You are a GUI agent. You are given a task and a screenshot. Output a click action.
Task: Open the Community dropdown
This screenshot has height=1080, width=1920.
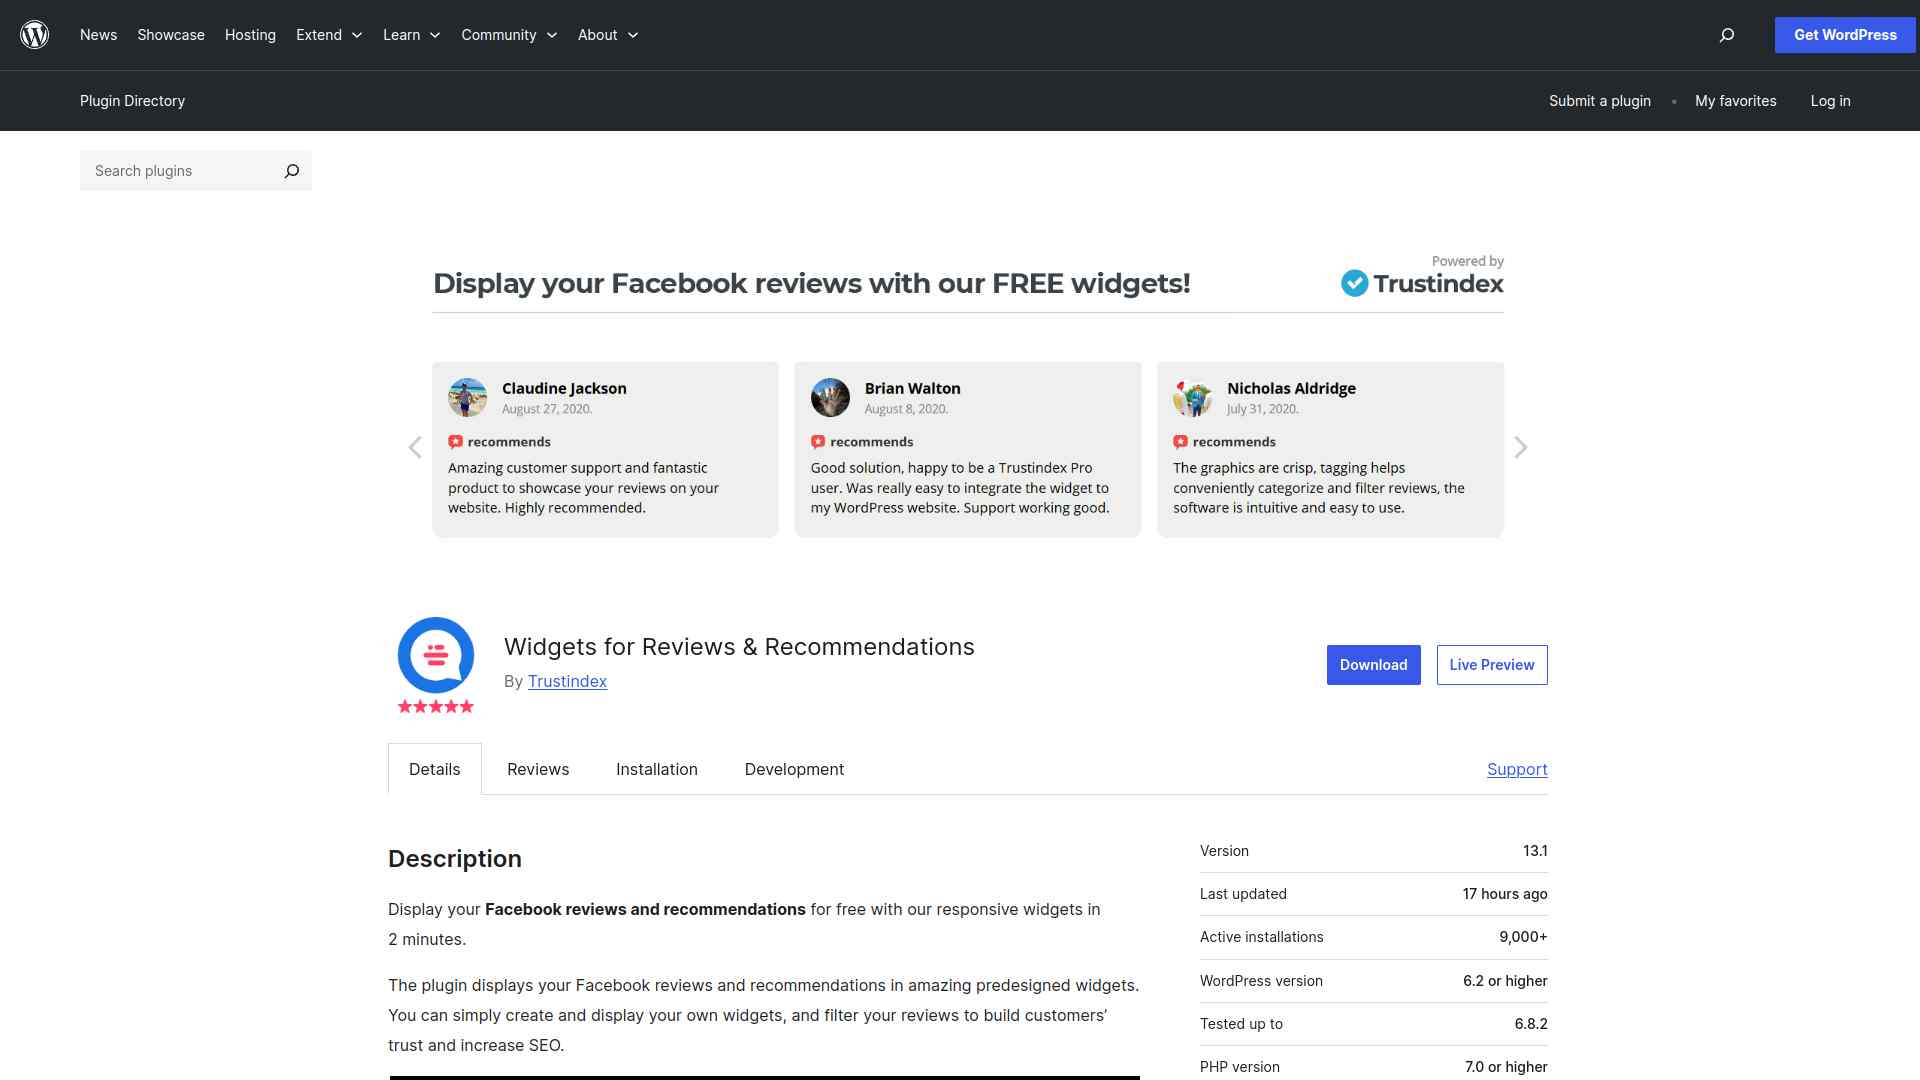[x=509, y=35]
